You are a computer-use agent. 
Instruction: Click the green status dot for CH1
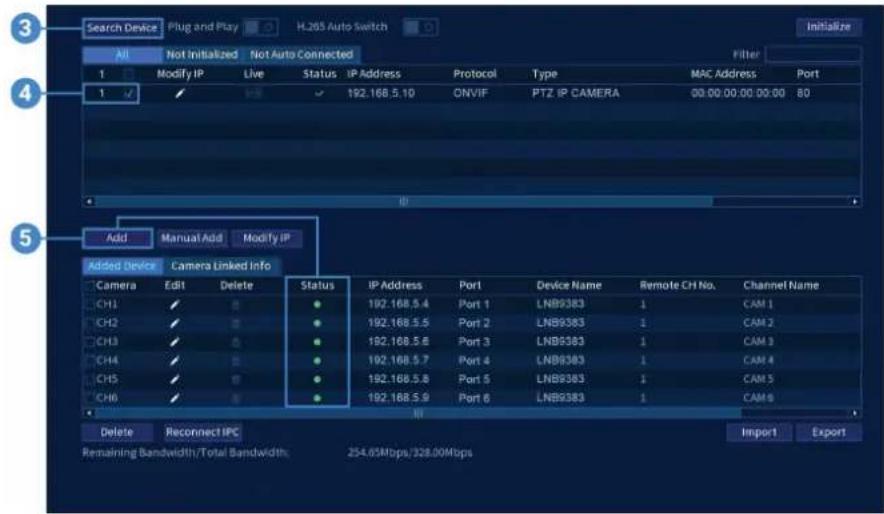(x=317, y=304)
